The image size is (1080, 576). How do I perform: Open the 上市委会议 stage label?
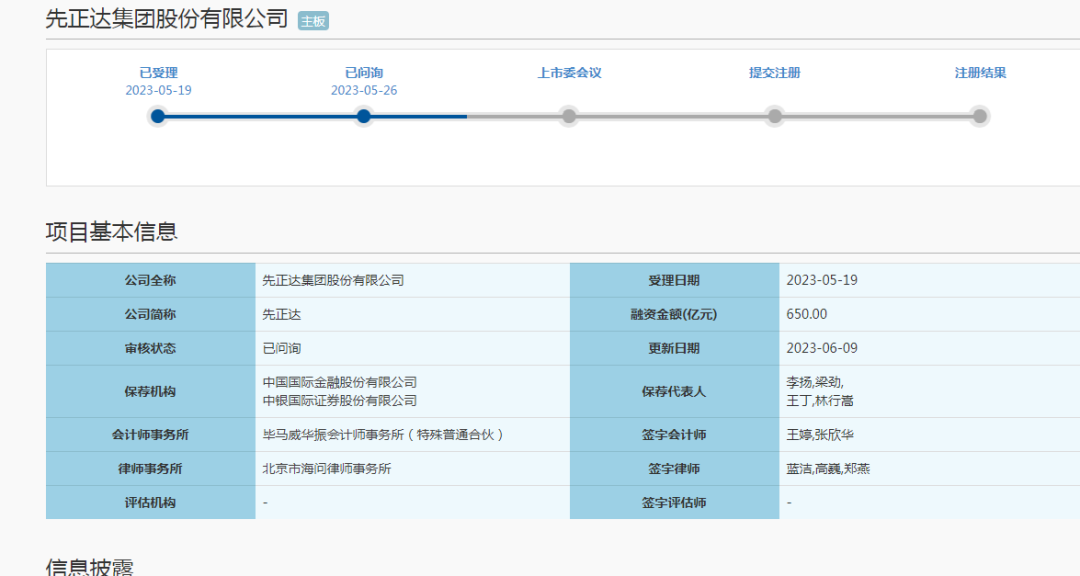pyautogui.click(x=570, y=73)
